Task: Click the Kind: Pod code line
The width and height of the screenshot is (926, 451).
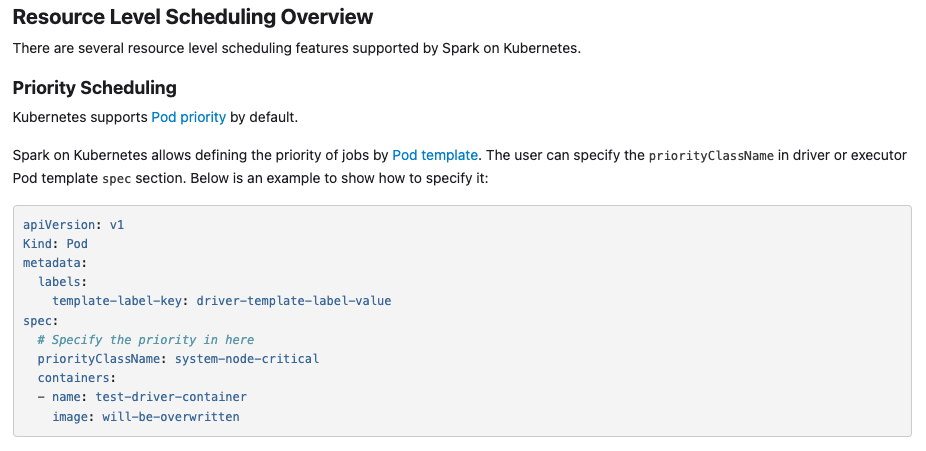Action: [x=56, y=244]
